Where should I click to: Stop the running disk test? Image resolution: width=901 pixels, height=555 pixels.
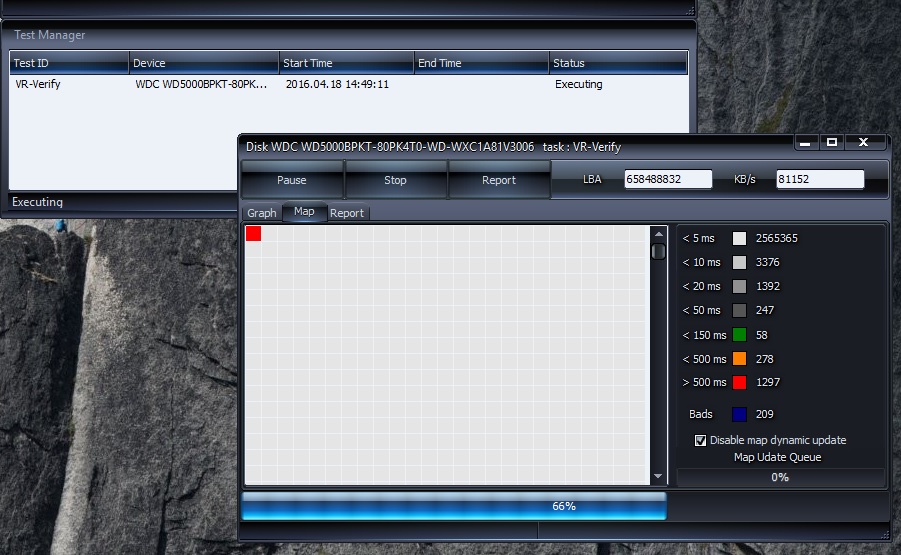pos(395,180)
